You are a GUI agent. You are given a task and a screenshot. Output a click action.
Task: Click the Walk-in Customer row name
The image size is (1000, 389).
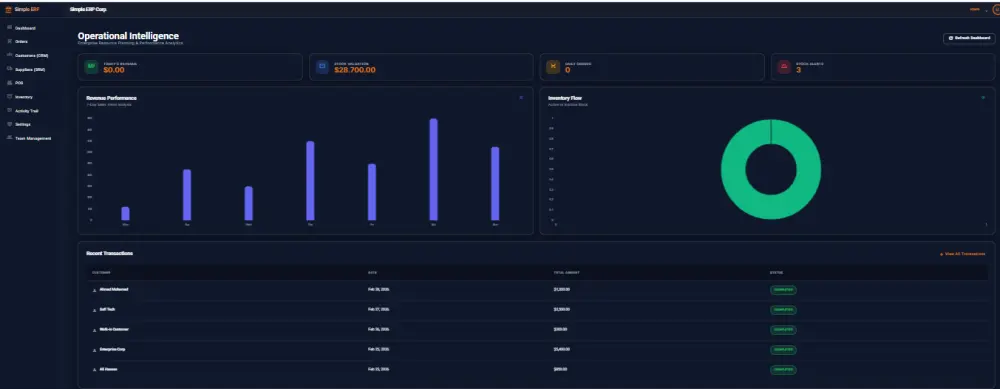114,329
